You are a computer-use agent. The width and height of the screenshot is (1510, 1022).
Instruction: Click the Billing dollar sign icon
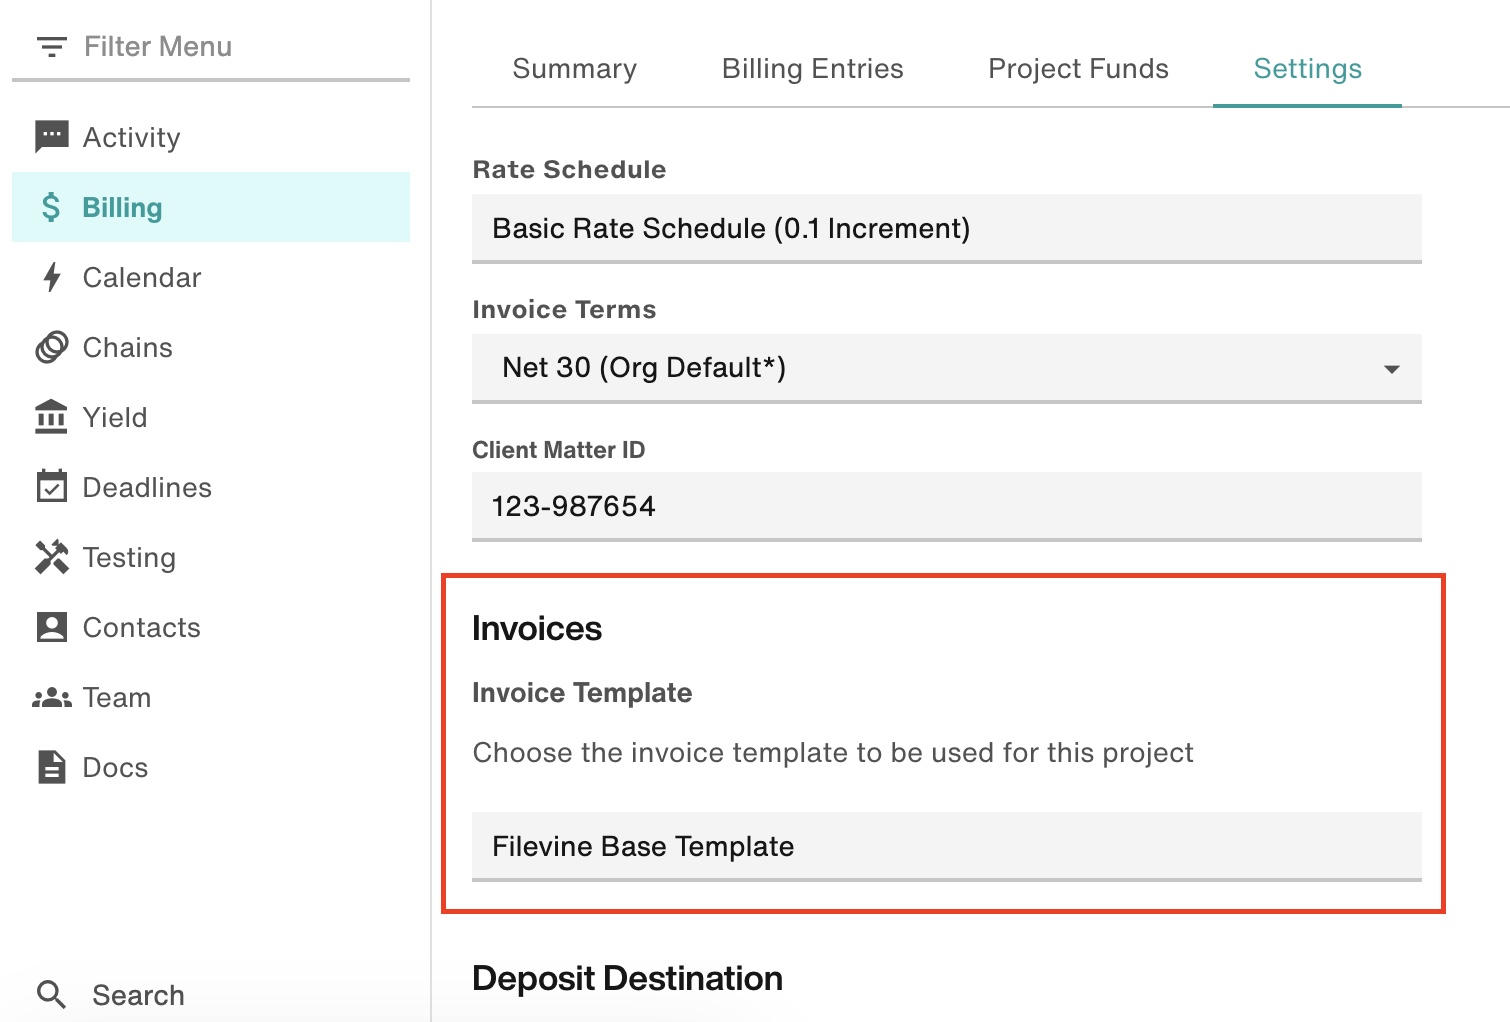click(x=51, y=207)
